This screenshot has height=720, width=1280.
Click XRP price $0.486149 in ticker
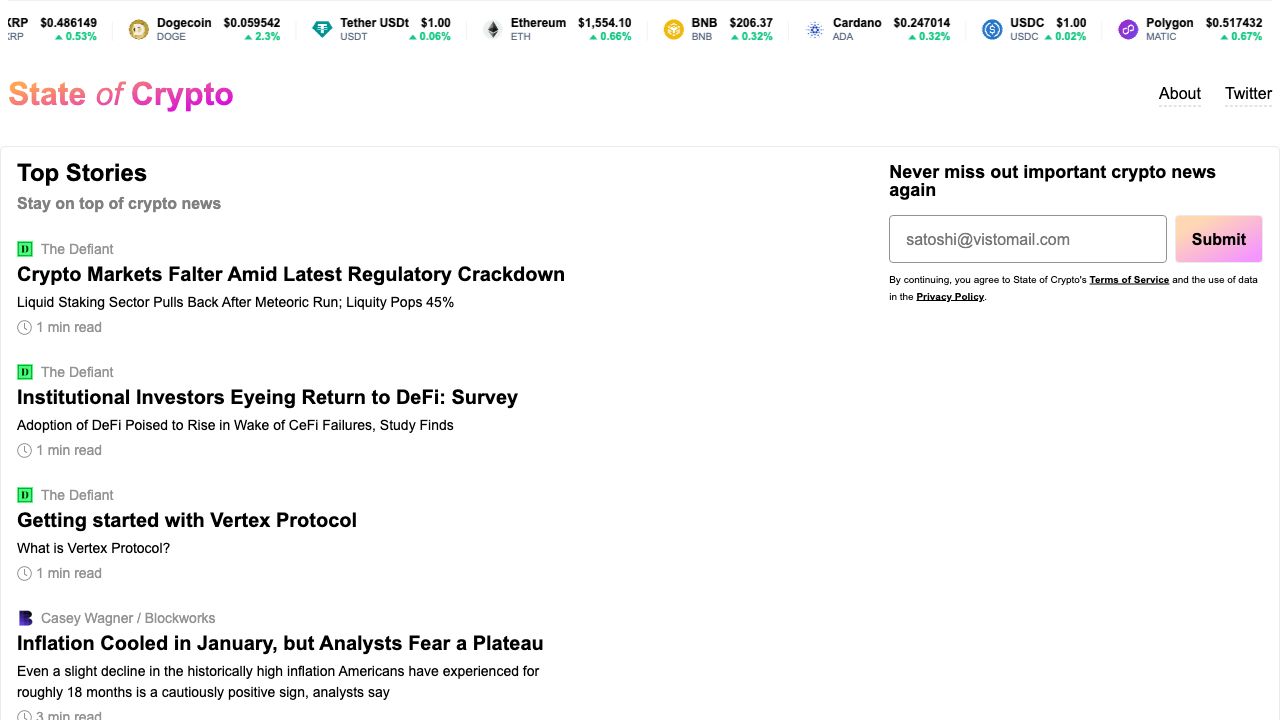click(69, 23)
